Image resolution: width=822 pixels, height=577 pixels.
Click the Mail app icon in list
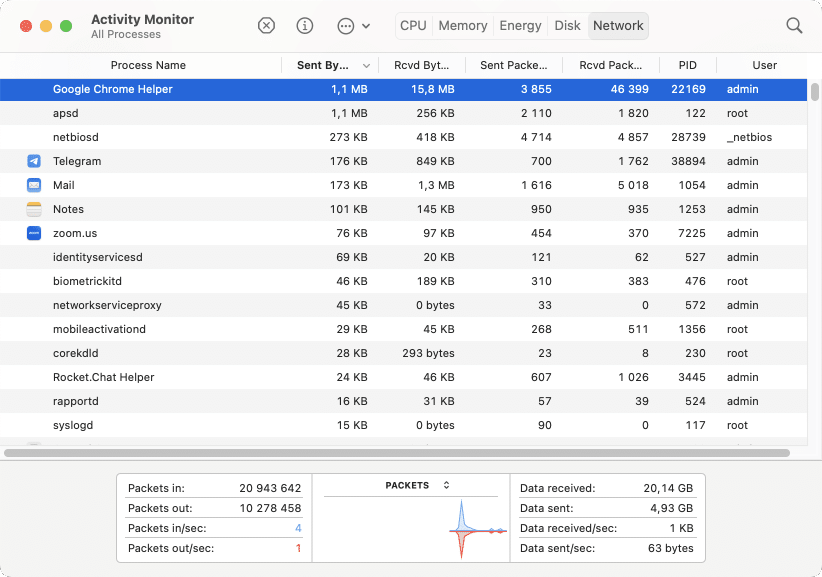(34, 185)
